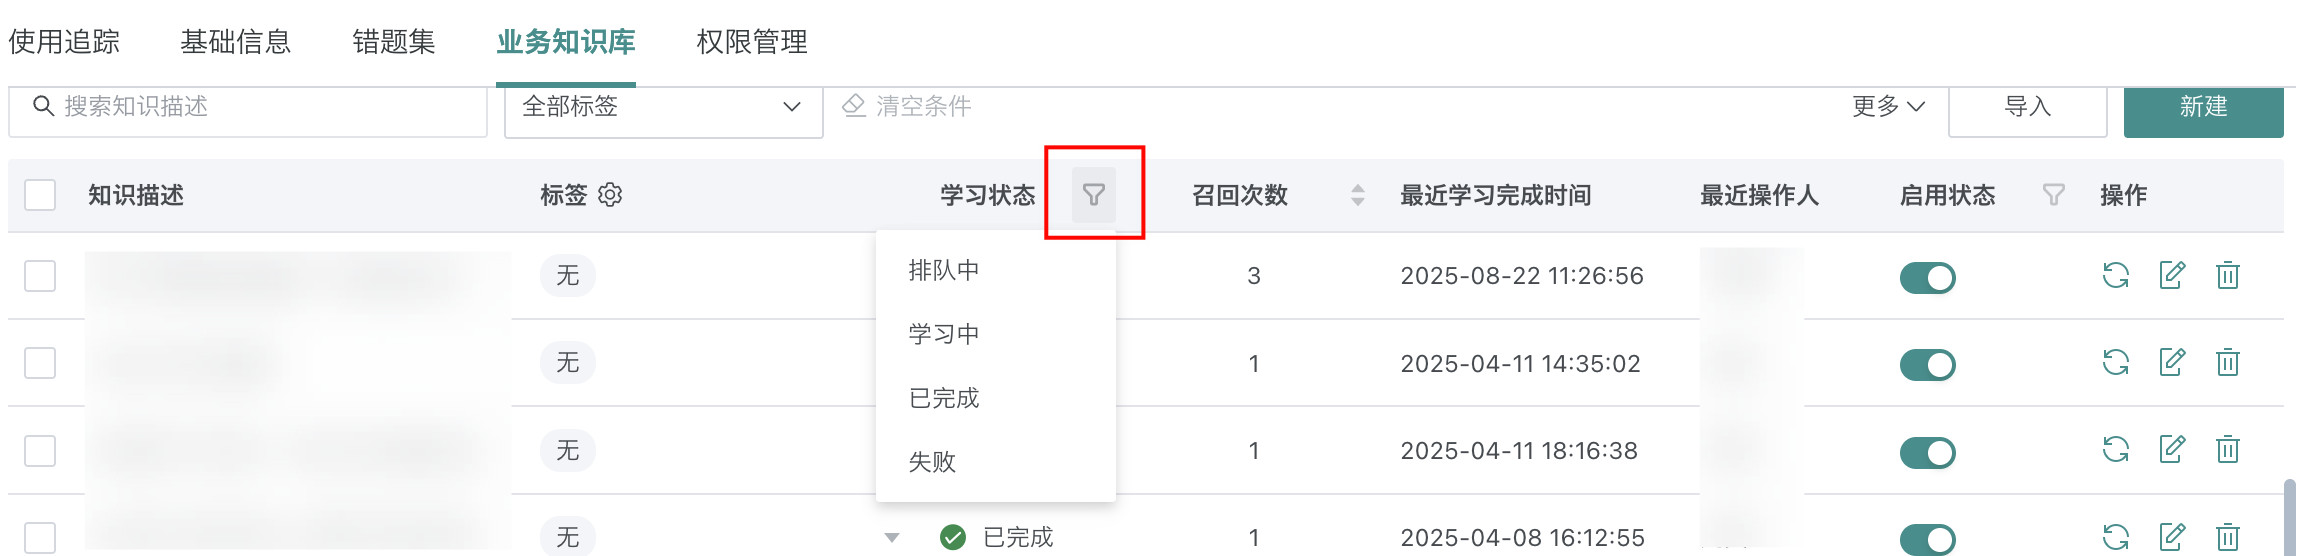Expand the 更多 options dropdown
2316x556 pixels.
click(x=1888, y=107)
